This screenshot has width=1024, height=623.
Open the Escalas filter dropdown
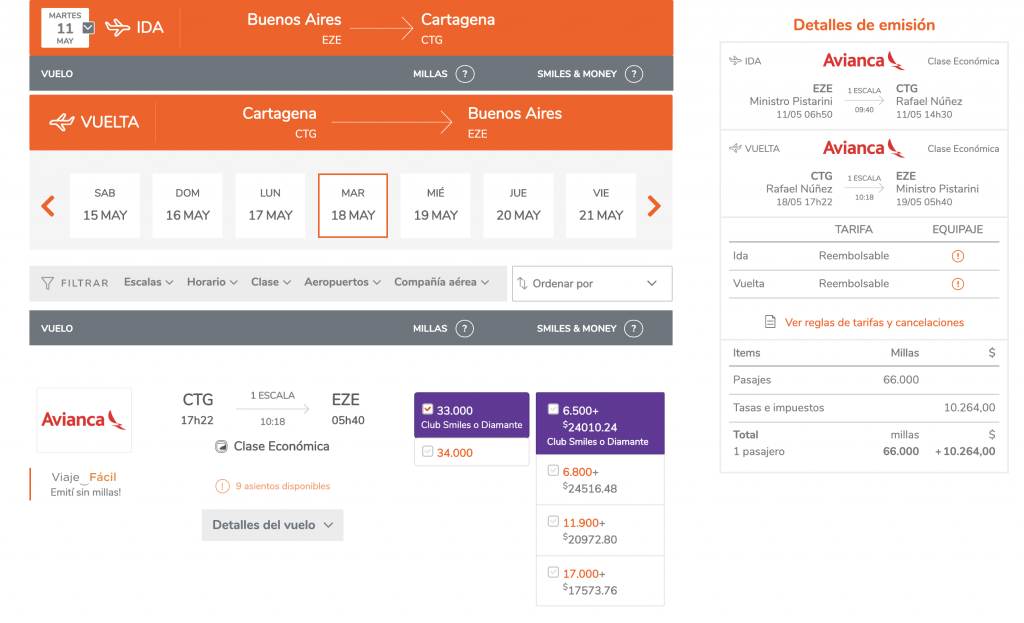(149, 282)
